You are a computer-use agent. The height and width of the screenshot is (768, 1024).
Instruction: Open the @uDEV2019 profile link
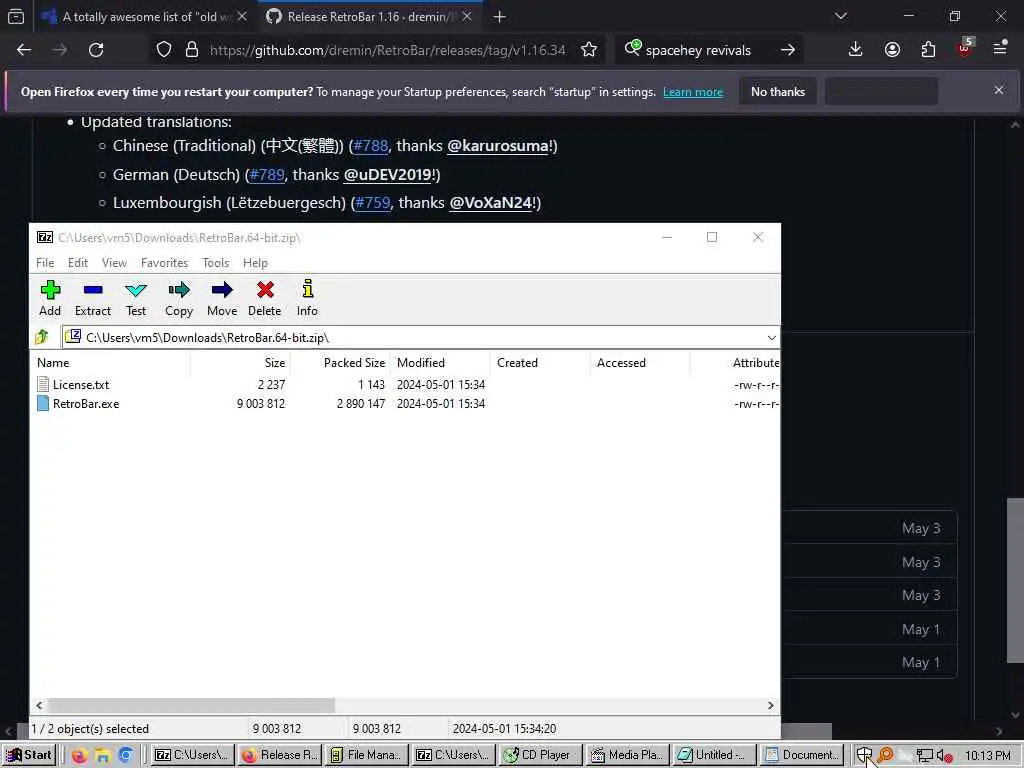pyautogui.click(x=388, y=174)
